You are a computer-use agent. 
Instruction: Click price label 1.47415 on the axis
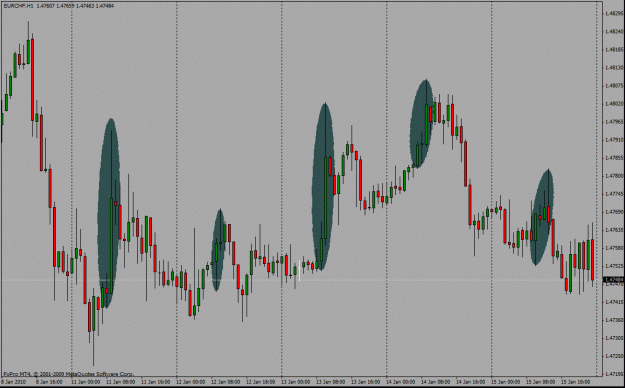click(x=614, y=302)
